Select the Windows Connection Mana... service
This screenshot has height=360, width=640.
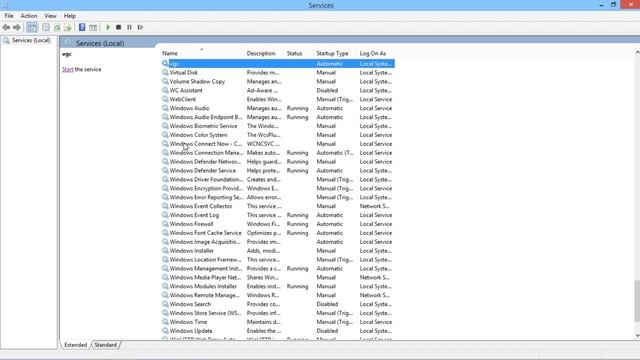pos(278,153)
